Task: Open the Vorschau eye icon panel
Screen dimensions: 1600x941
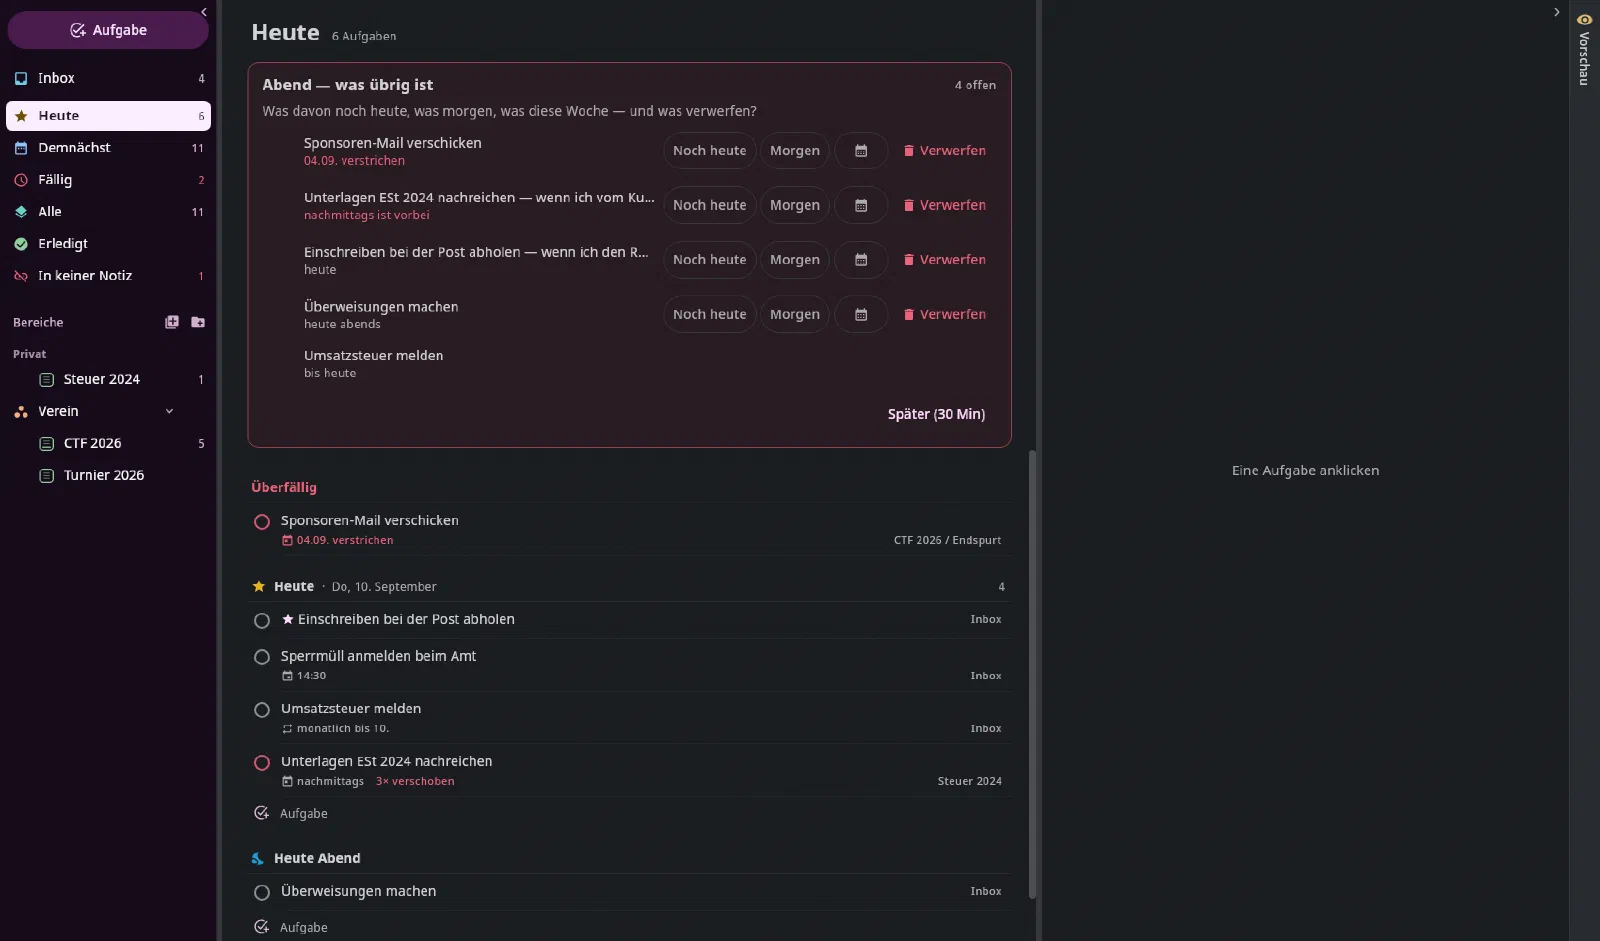Action: click(1584, 20)
